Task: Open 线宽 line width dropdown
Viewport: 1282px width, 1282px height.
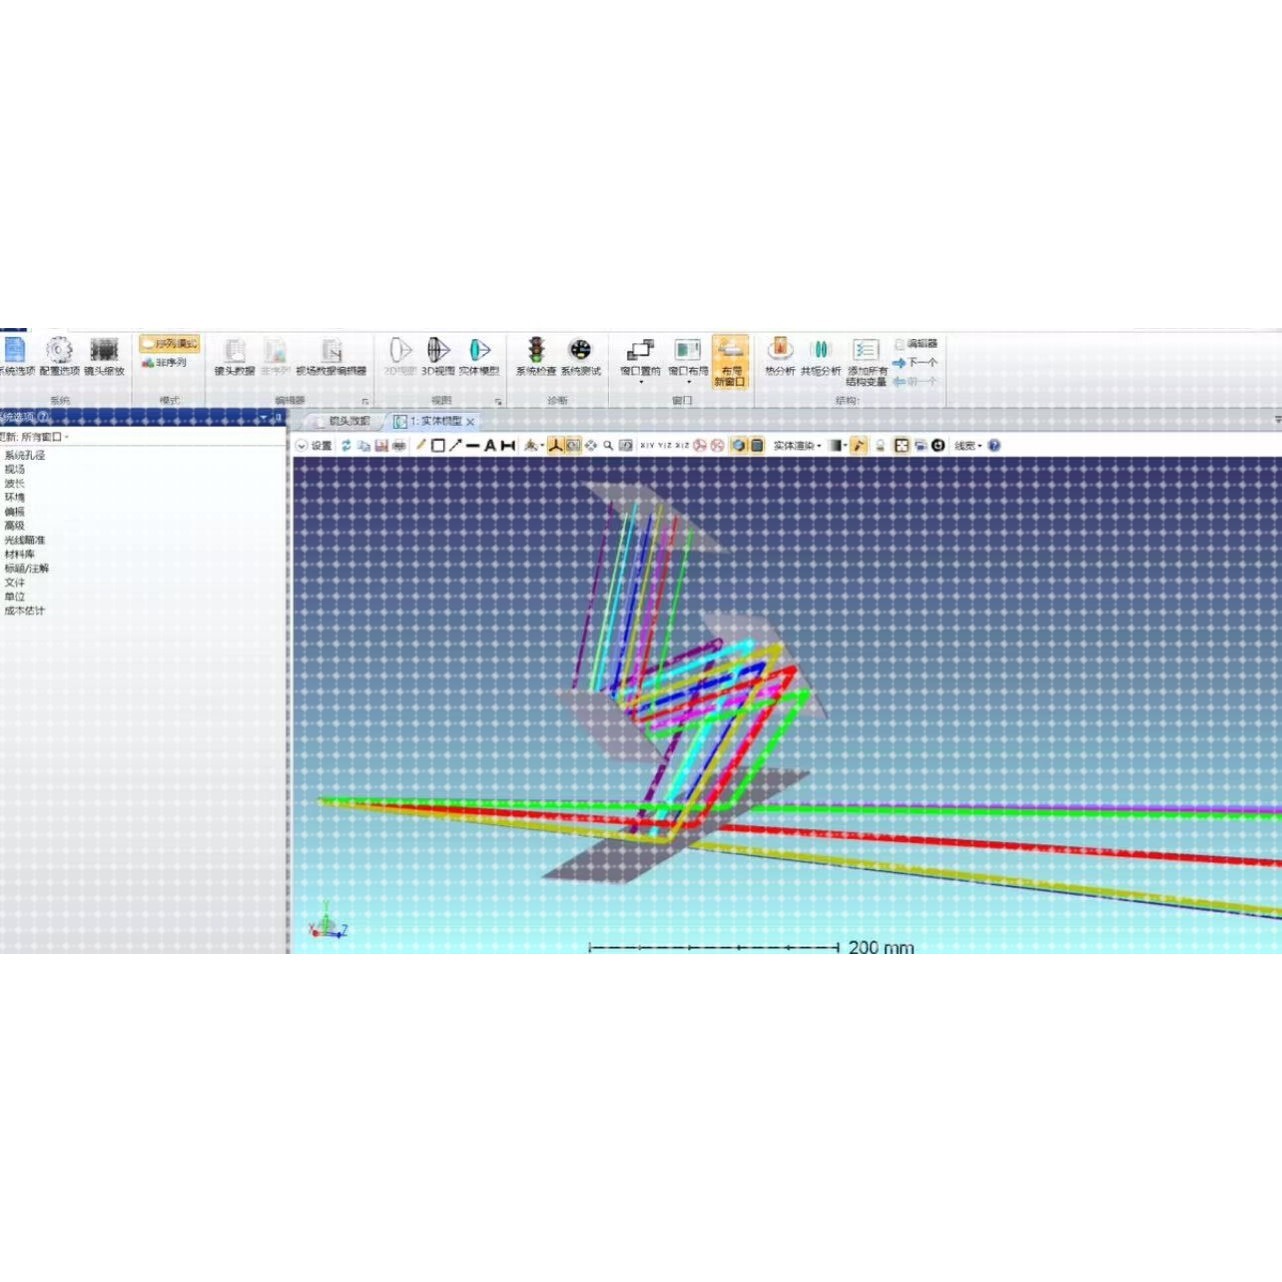Action: click(968, 446)
